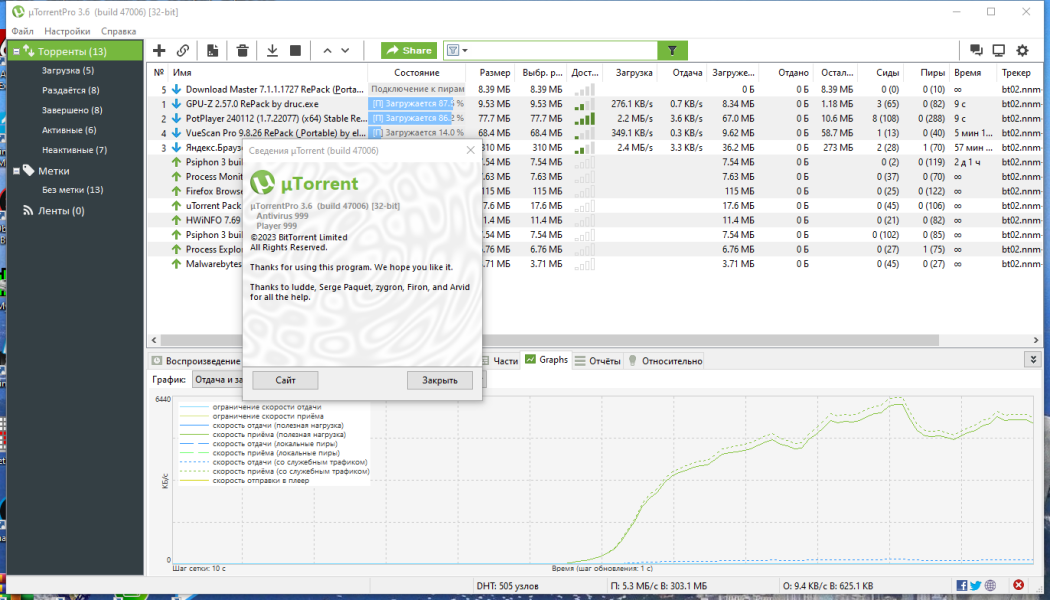Expand the bottom panel with the double-chevron button
Viewport: 1050px width, 600px height.
[x=1031, y=360]
